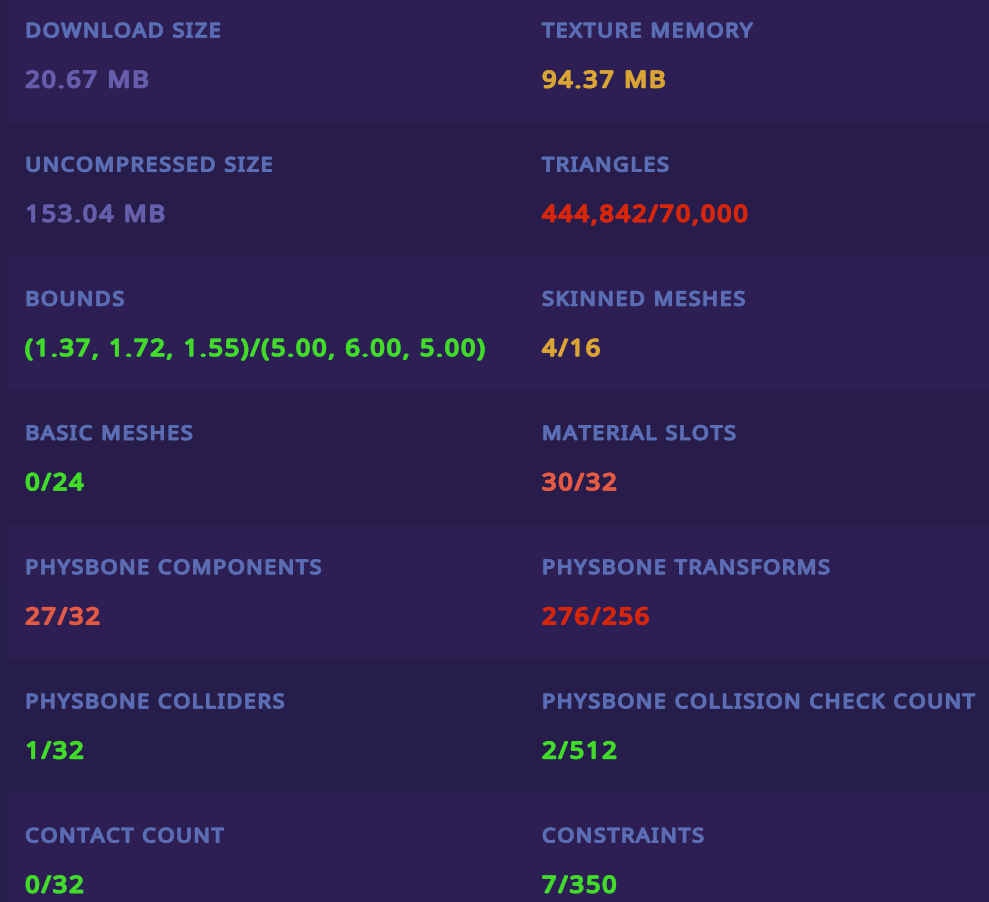989x902 pixels.
Task: Click the 153.04 MB uncompressed size value
Action: [95, 213]
